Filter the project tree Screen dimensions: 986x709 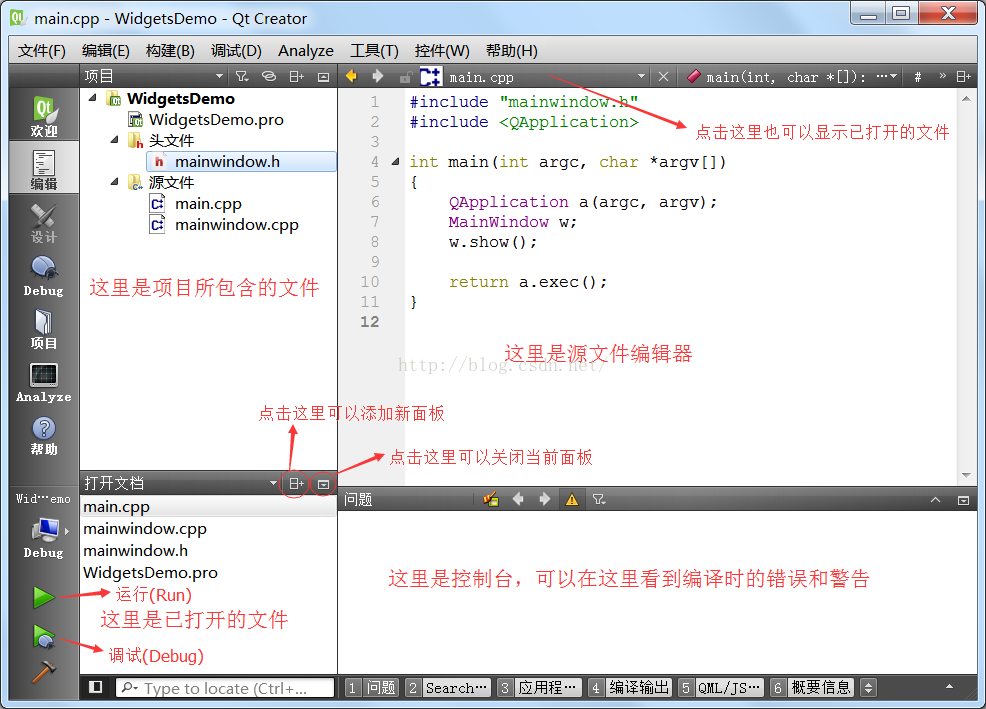pyautogui.click(x=241, y=77)
